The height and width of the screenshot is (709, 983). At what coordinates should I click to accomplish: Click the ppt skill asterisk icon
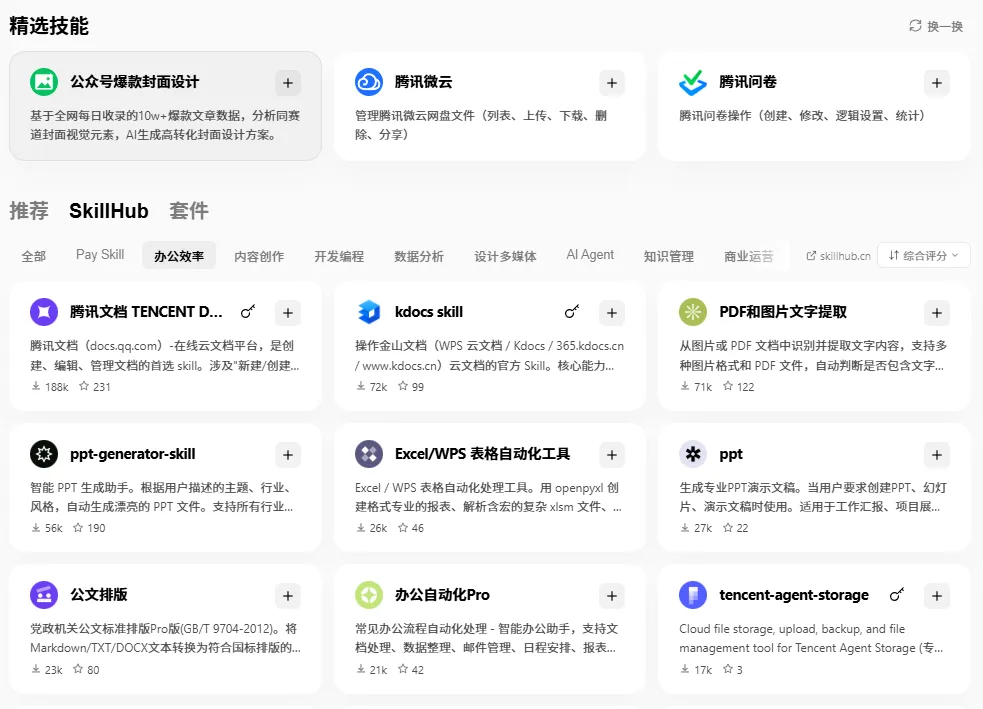693,454
